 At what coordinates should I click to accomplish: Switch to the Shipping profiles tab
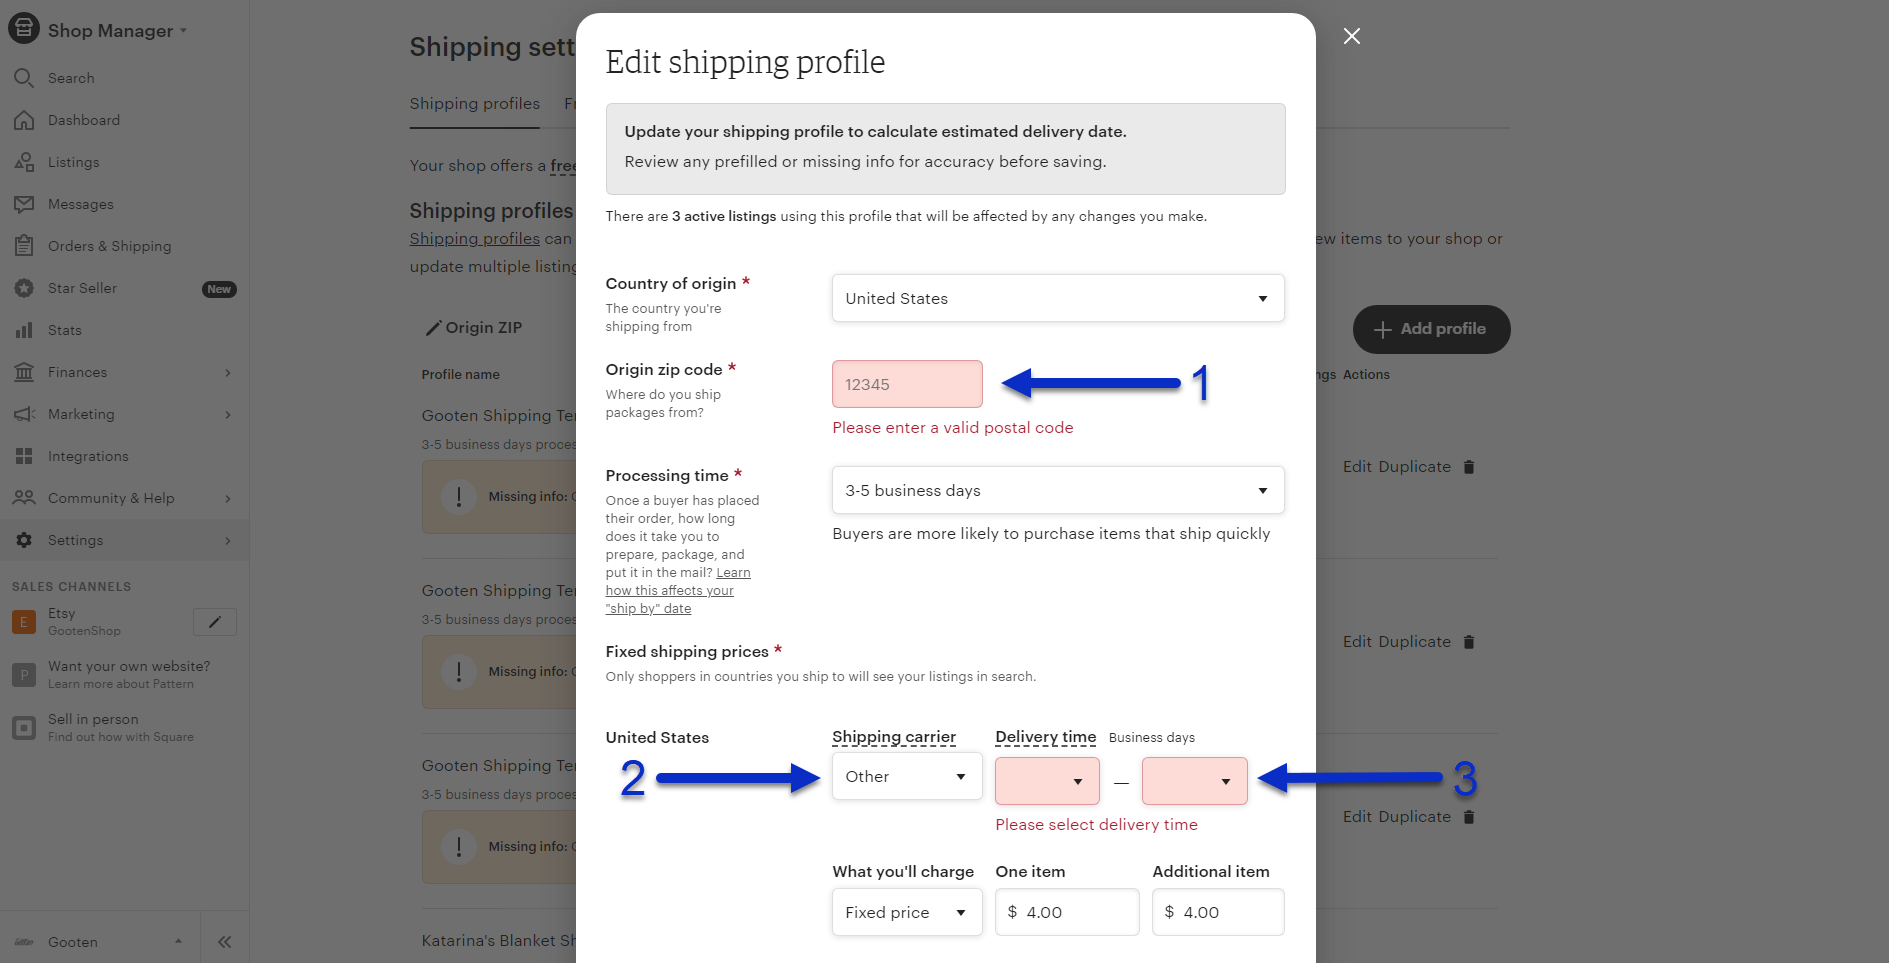pos(474,103)
